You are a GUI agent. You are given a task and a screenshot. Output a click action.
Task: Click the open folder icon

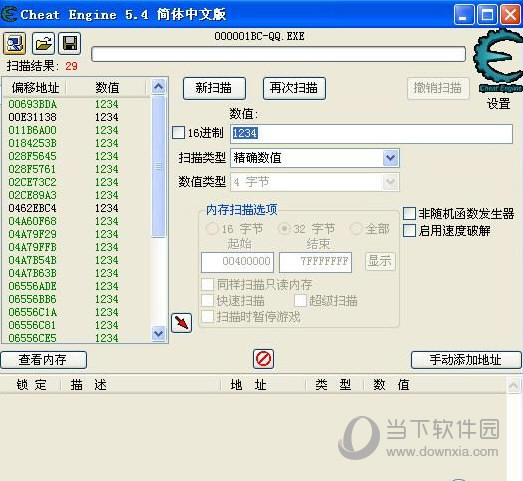tap(43, 43)
